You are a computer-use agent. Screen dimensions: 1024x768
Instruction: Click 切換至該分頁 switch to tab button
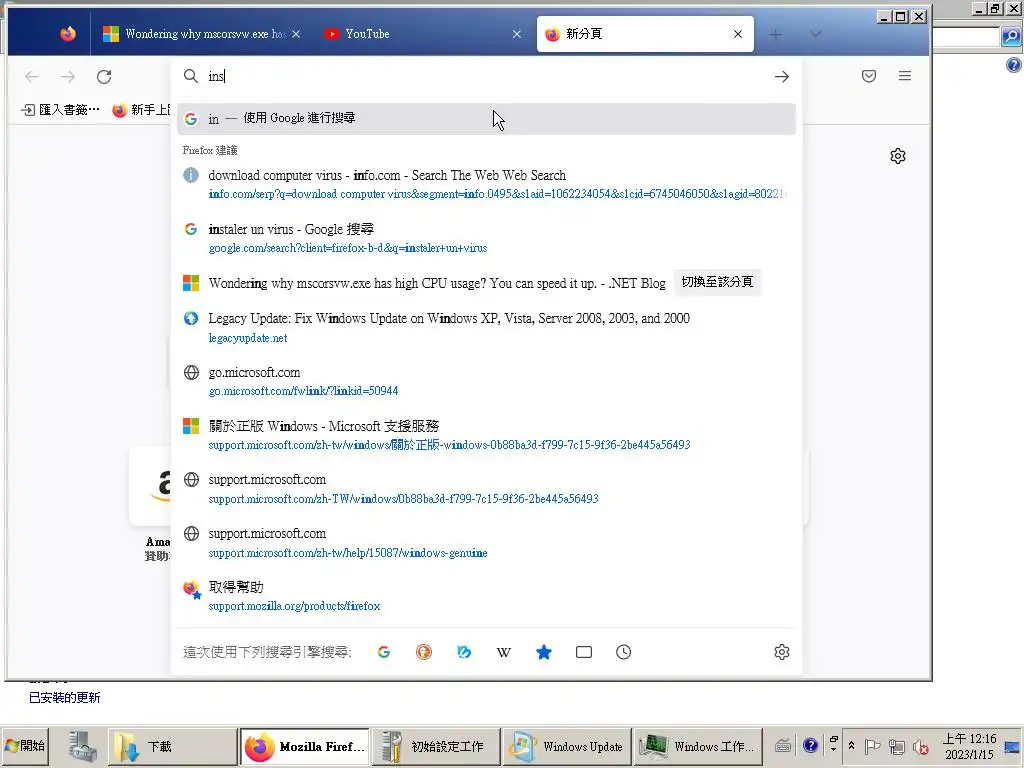[x=717, y=282]
